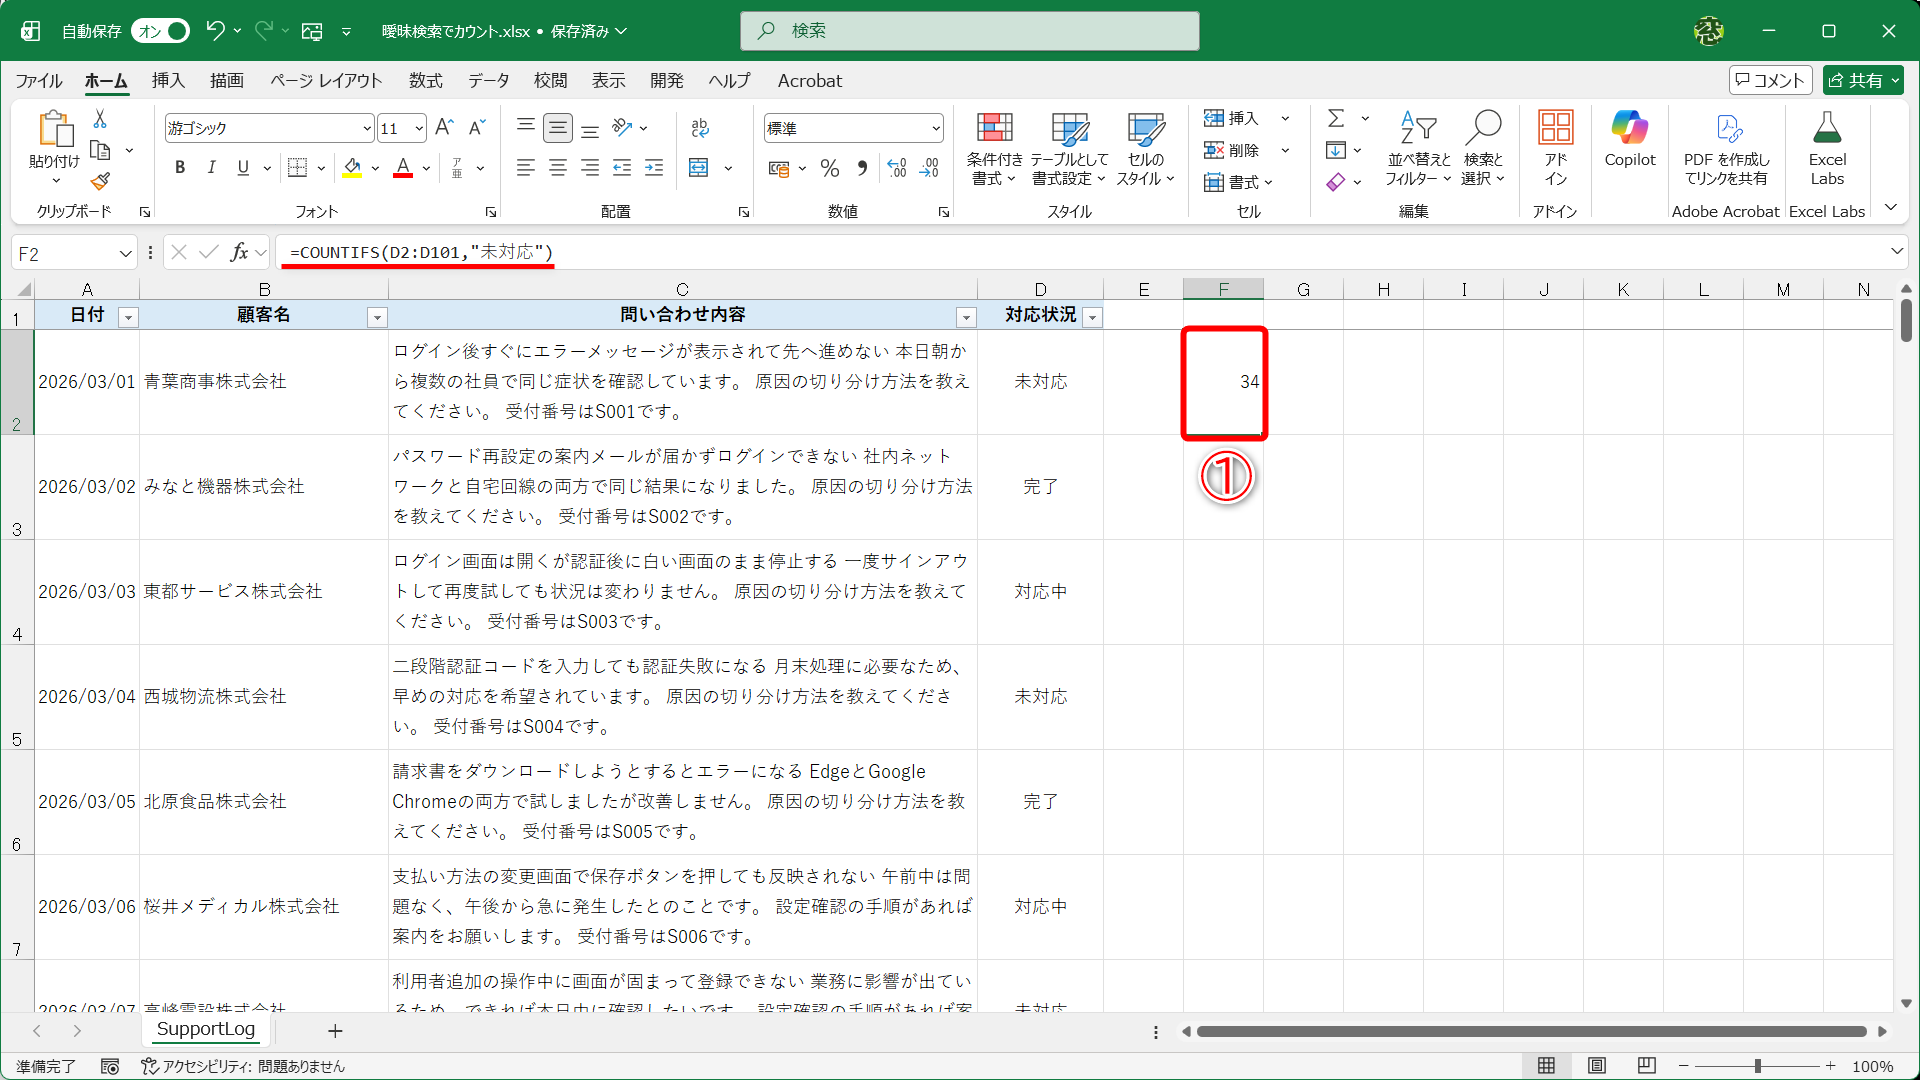Click the 共有 (Share) button
The height and width of the screenshot is (1080, 1920).
[1862, 80]
